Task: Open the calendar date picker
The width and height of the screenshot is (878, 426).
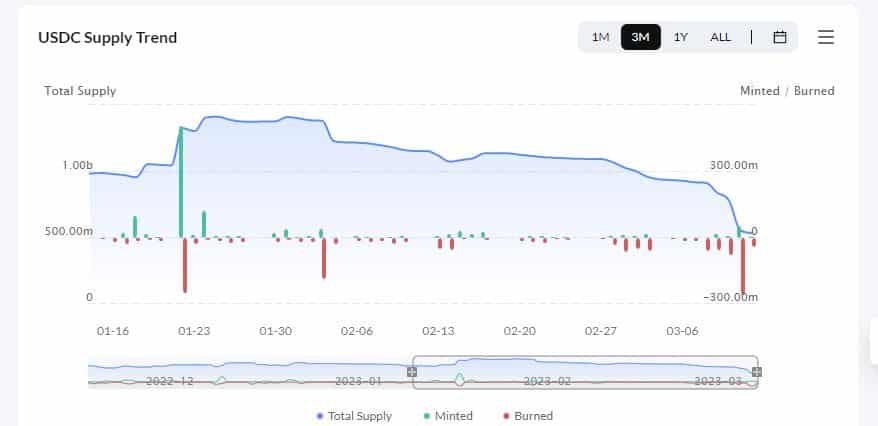Action: click(779, 38)
